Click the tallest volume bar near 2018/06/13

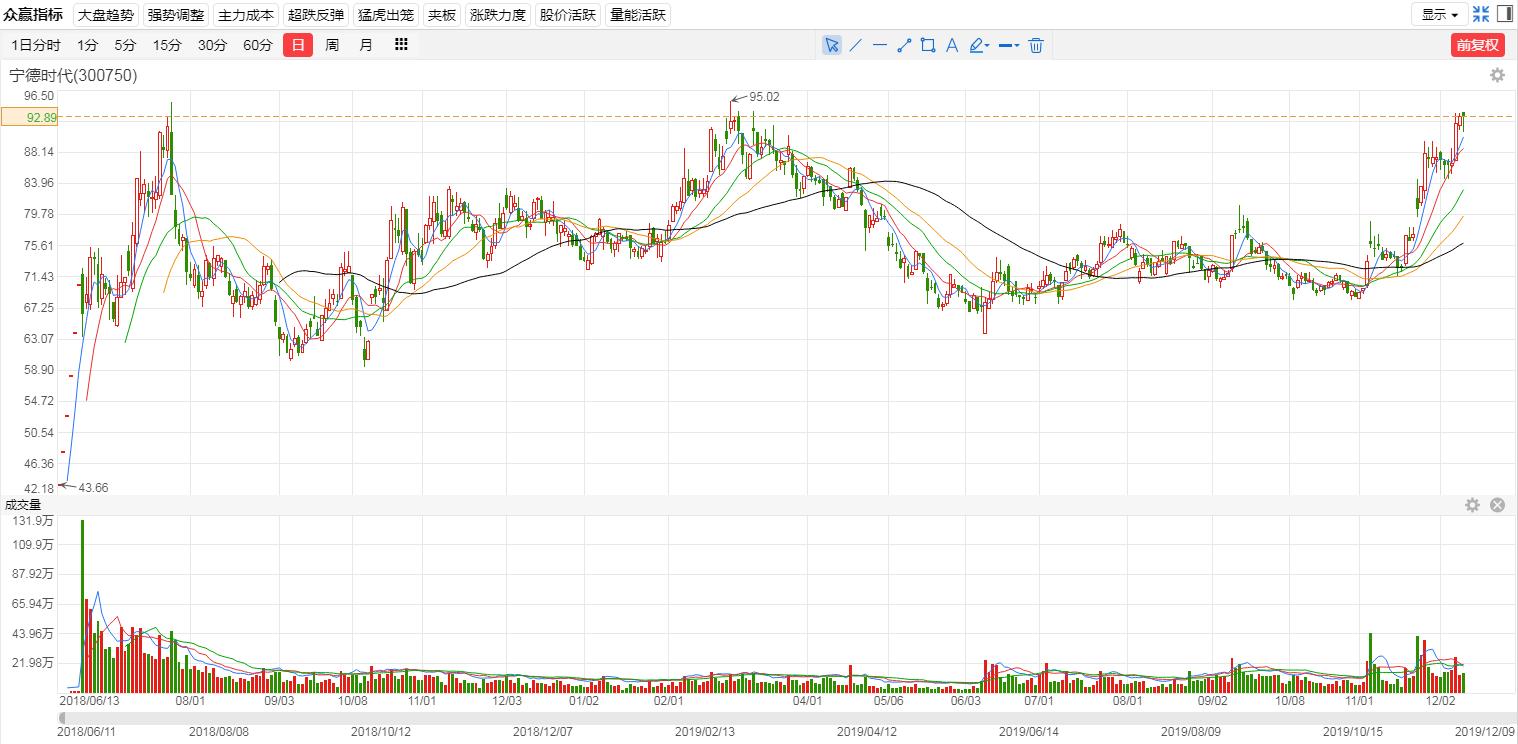82,606
